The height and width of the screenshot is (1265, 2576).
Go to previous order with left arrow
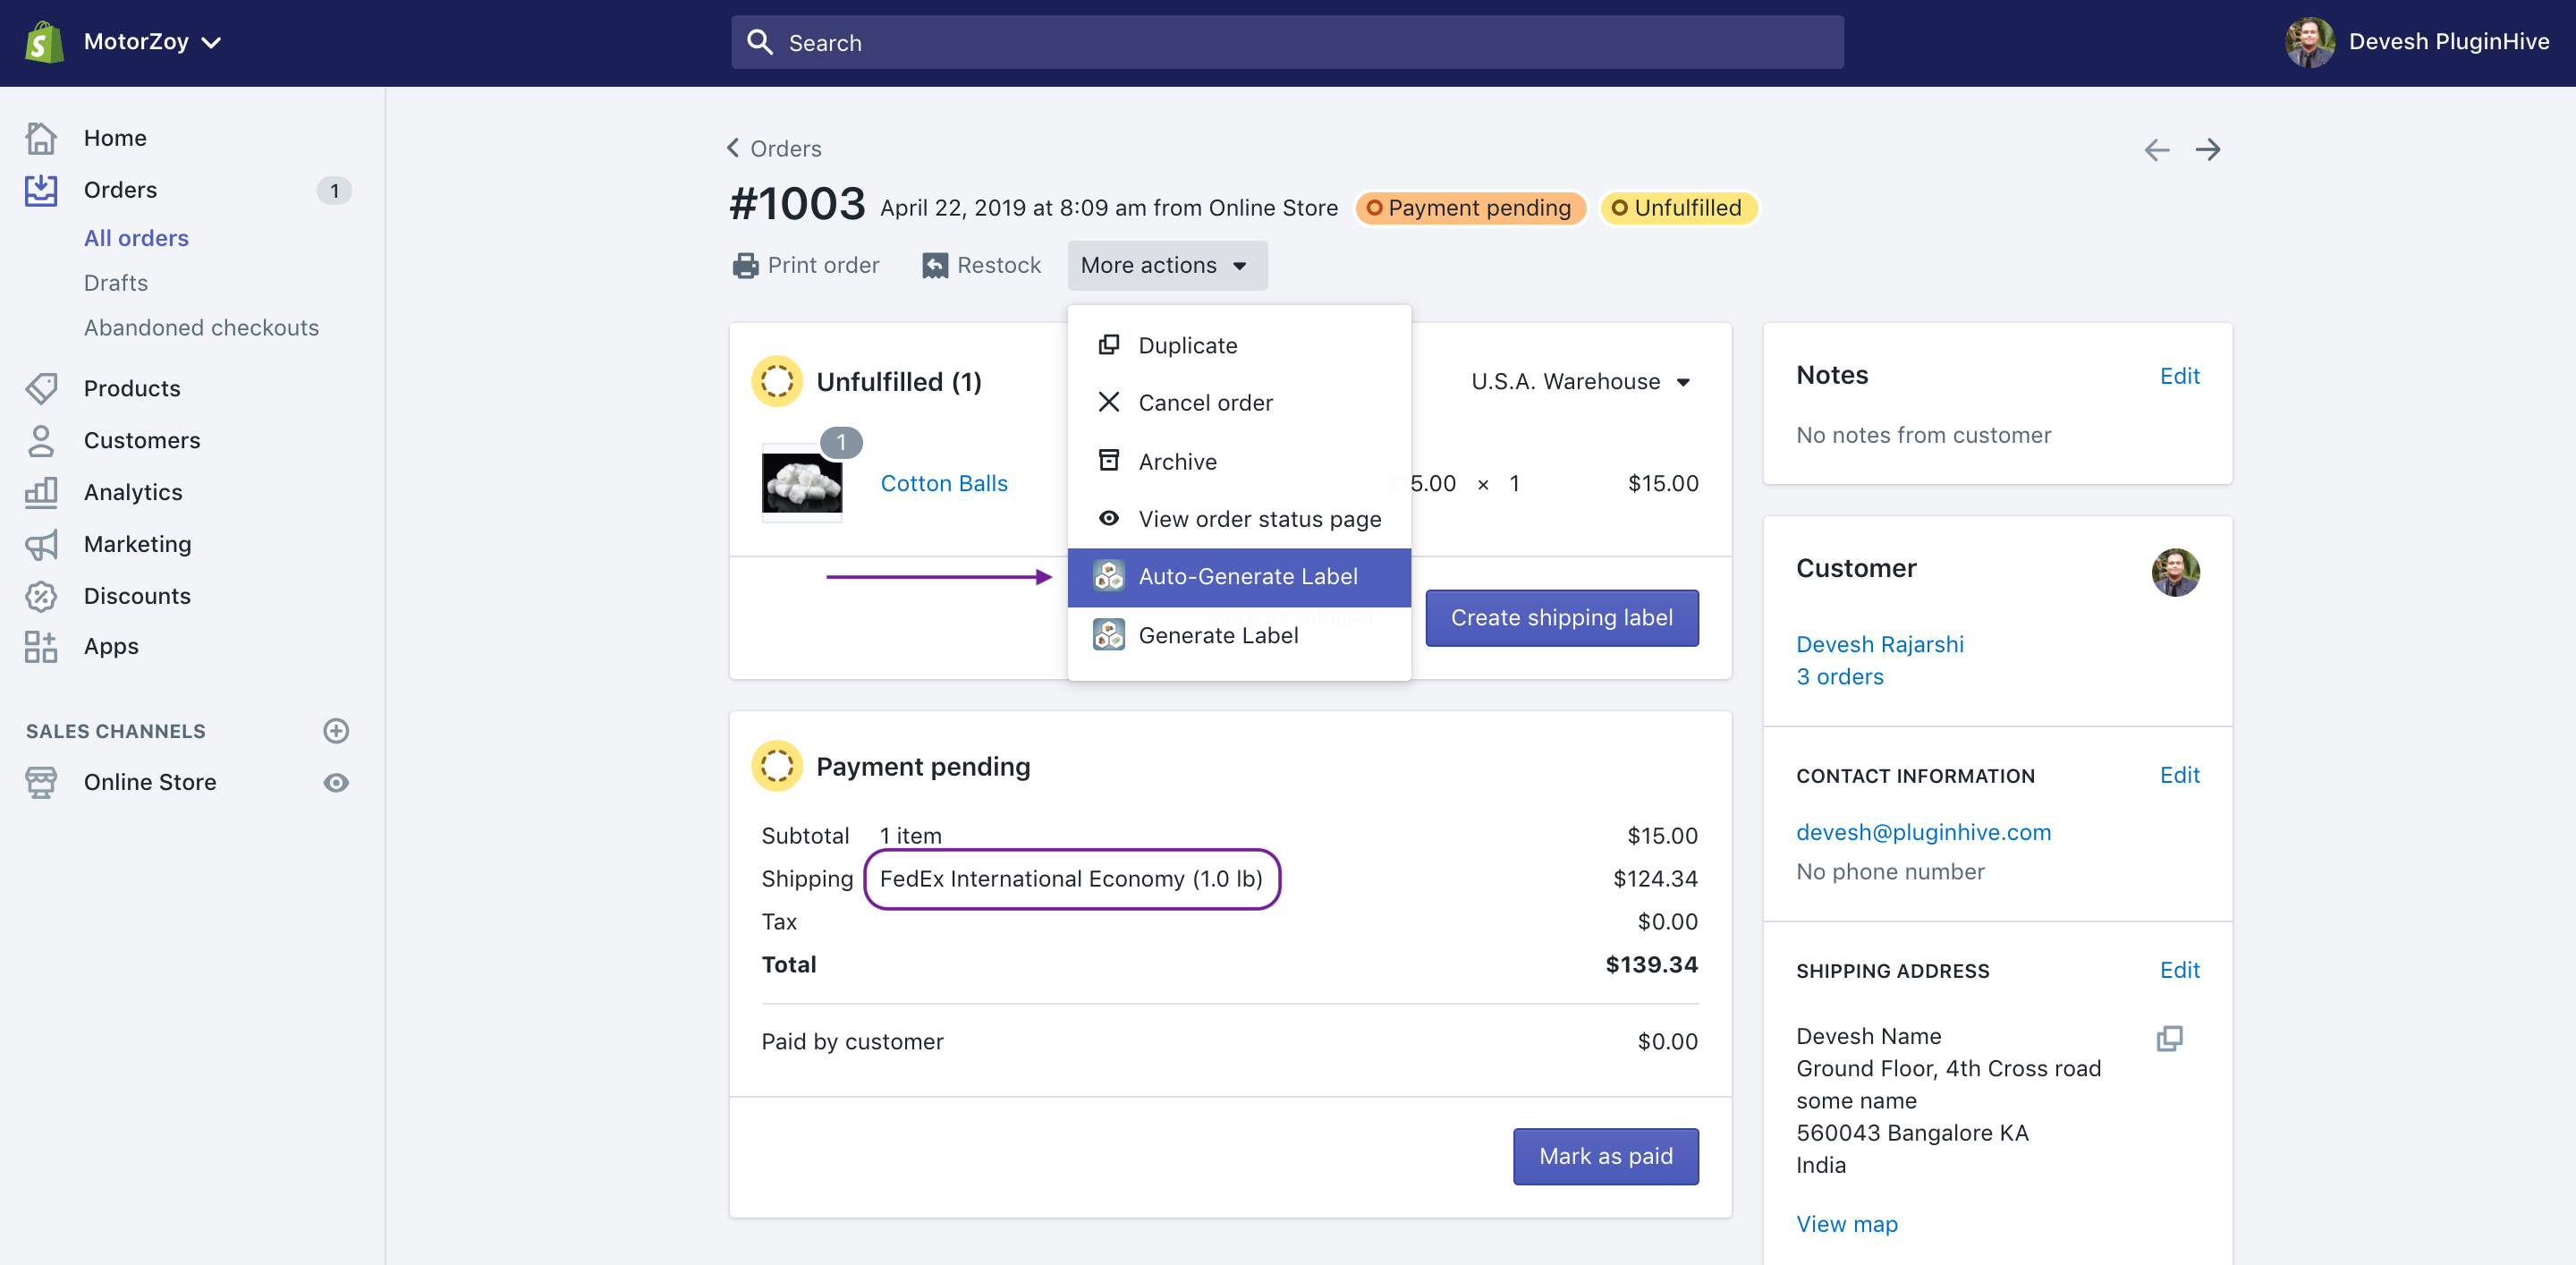2156,150
